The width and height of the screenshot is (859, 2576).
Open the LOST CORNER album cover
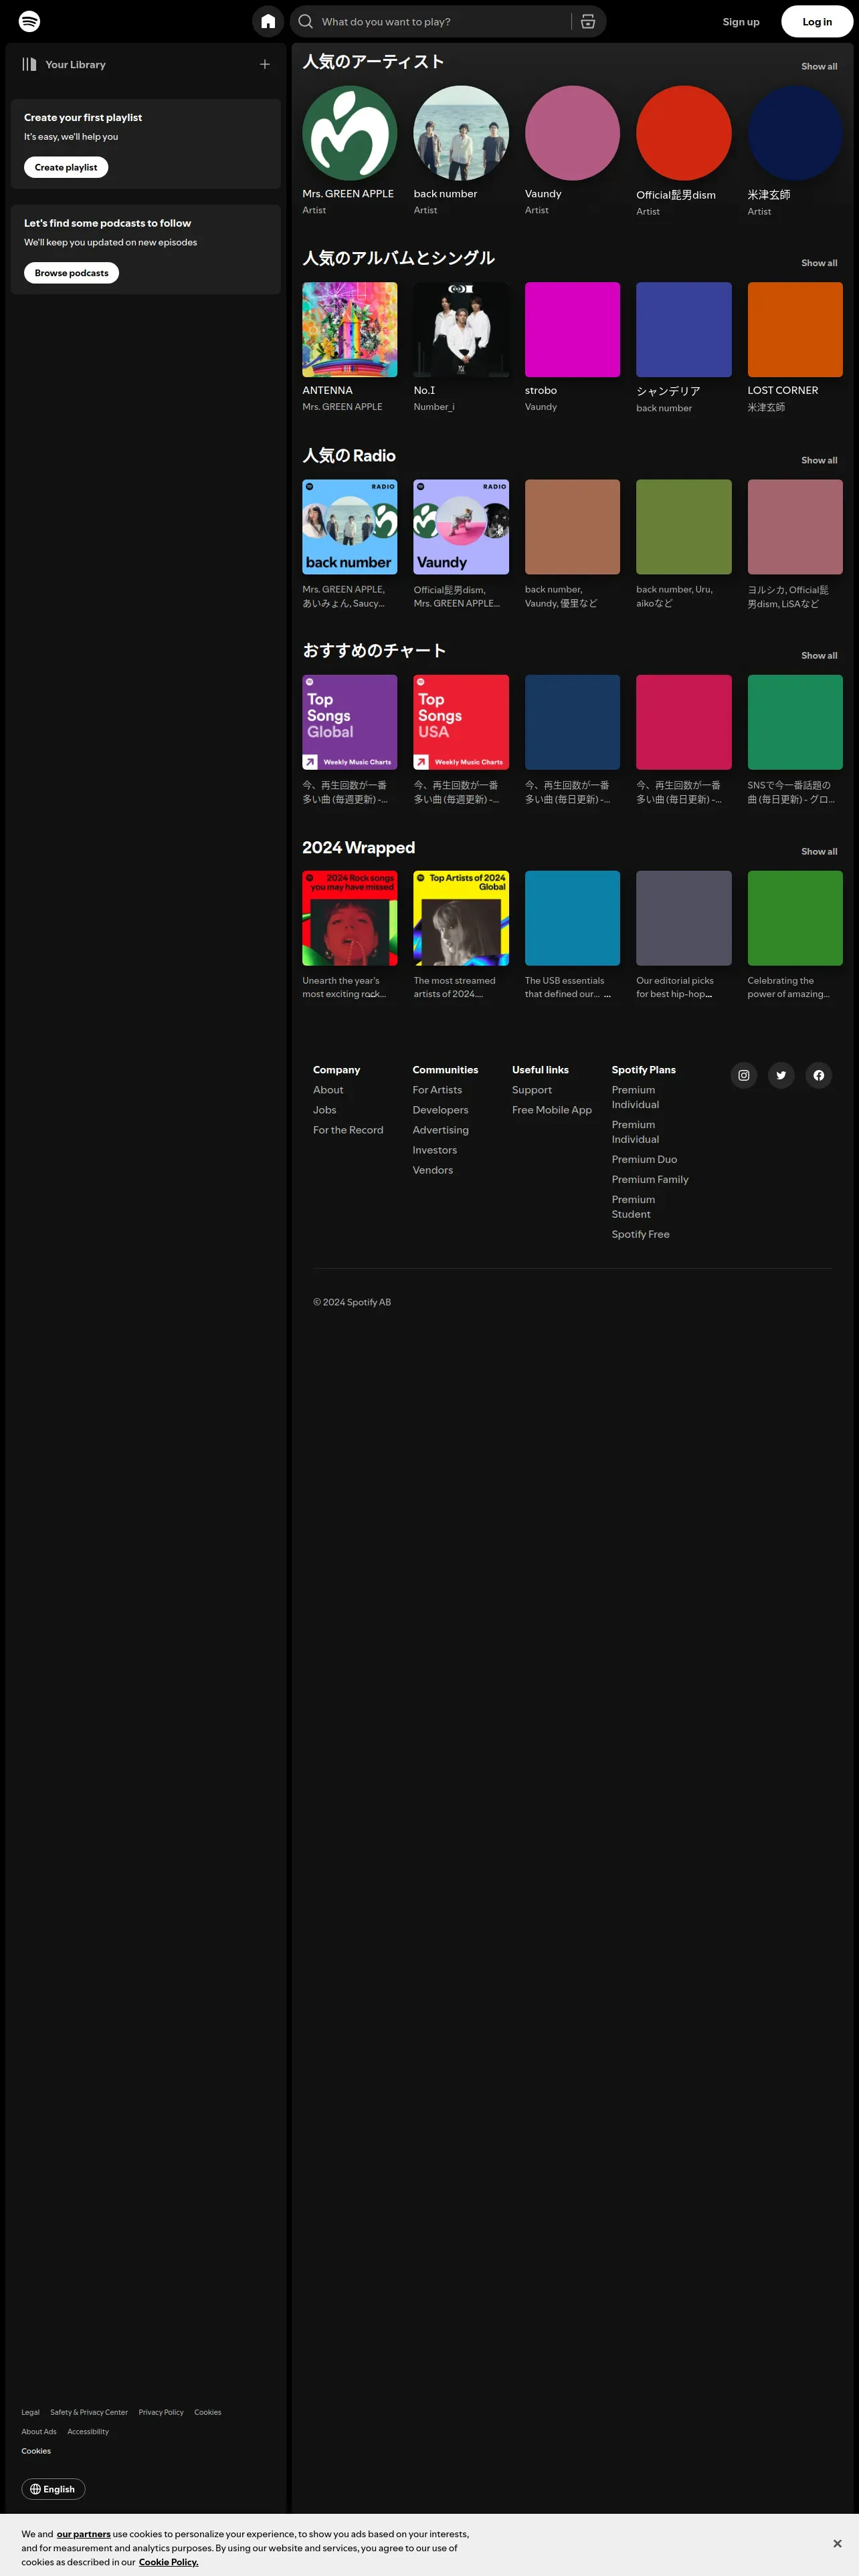tap(795, 329)
